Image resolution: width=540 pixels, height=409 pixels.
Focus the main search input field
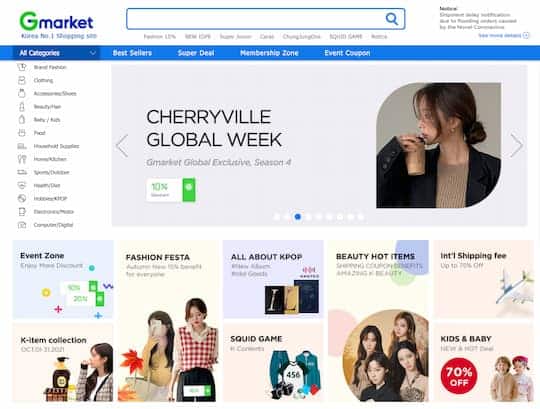(255, 19)
